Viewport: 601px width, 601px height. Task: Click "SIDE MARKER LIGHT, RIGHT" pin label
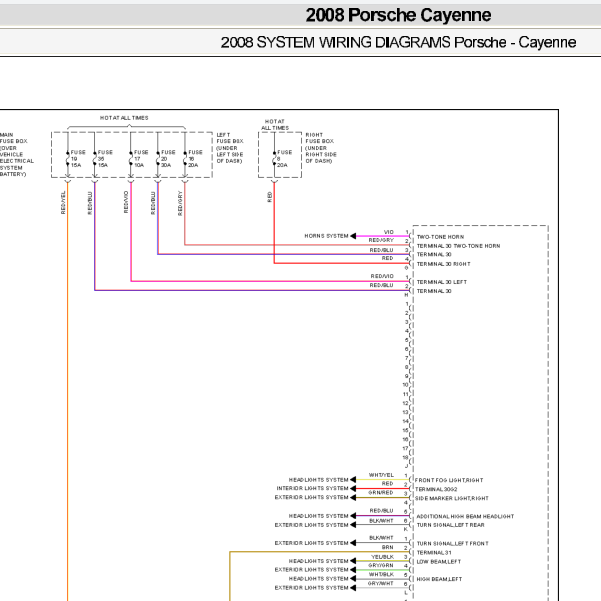tap(452, 498)
